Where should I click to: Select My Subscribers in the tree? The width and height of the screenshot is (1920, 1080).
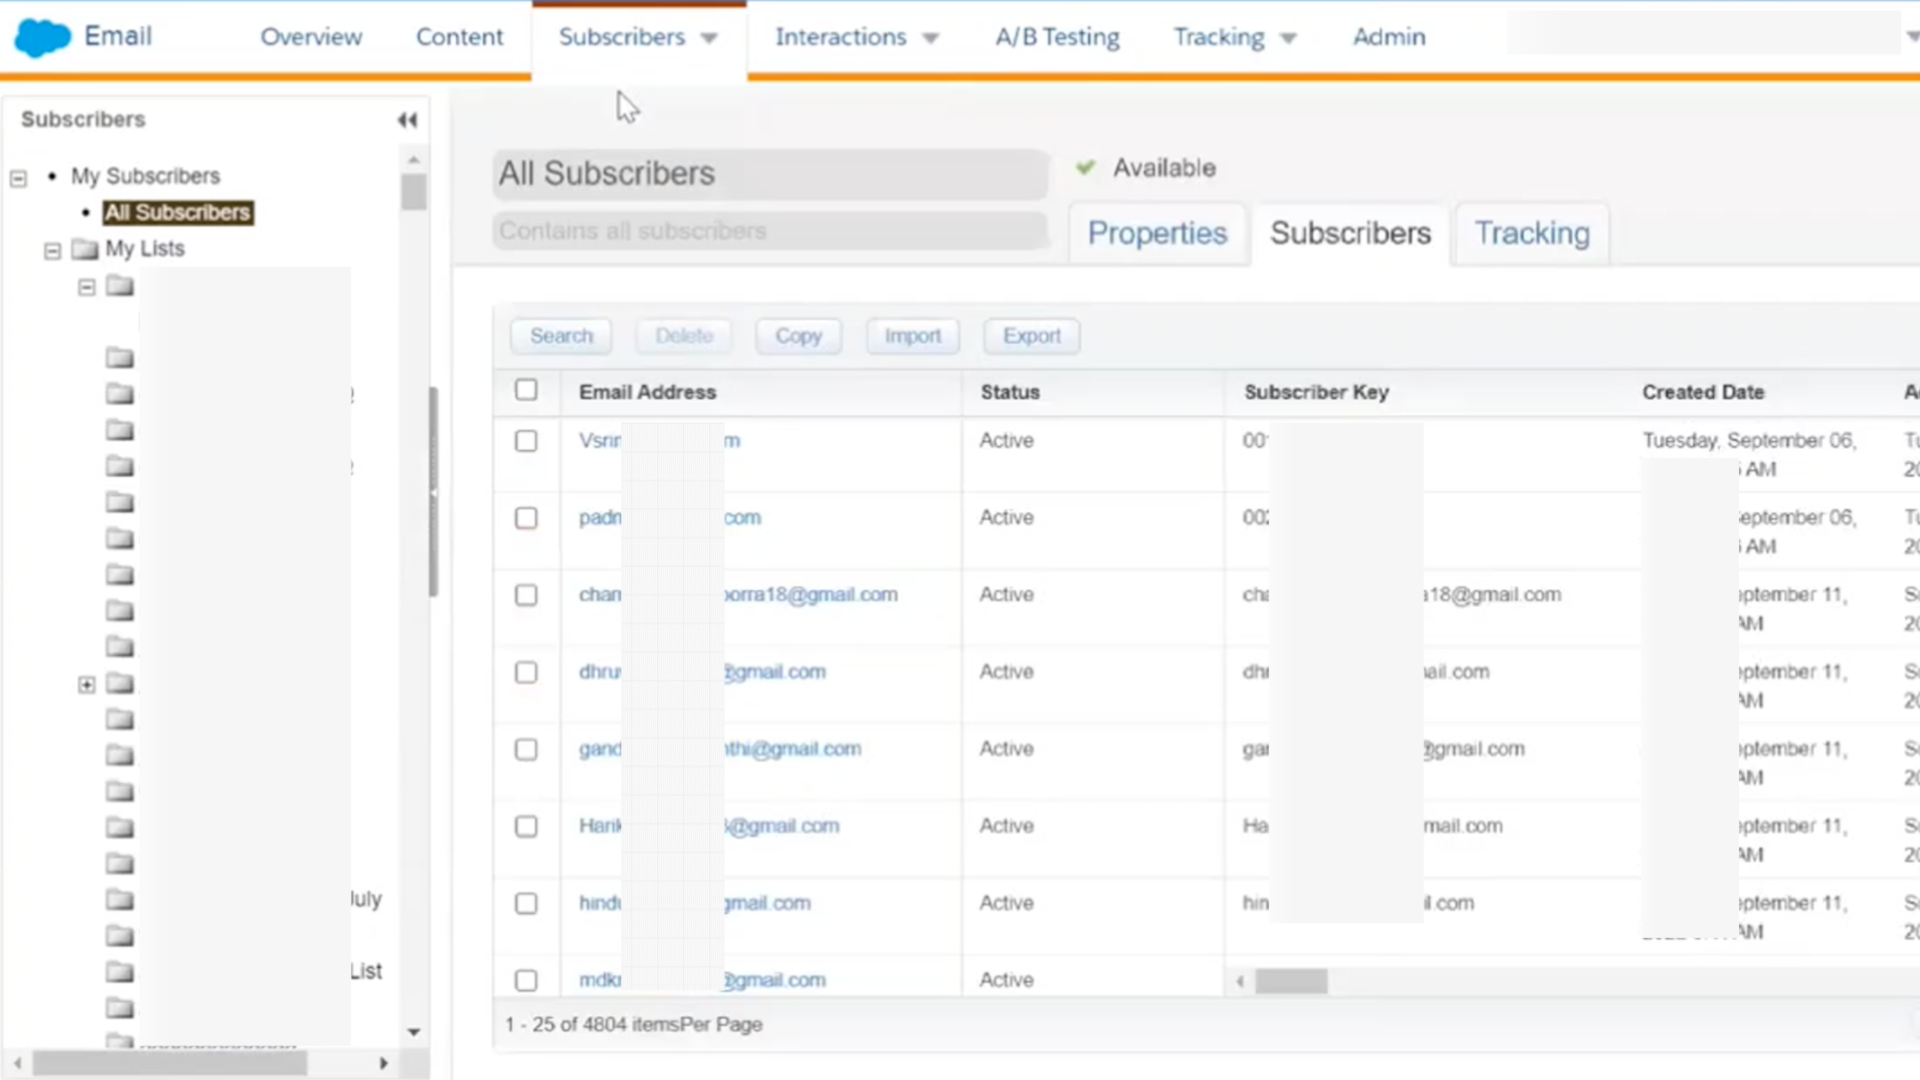145,176
